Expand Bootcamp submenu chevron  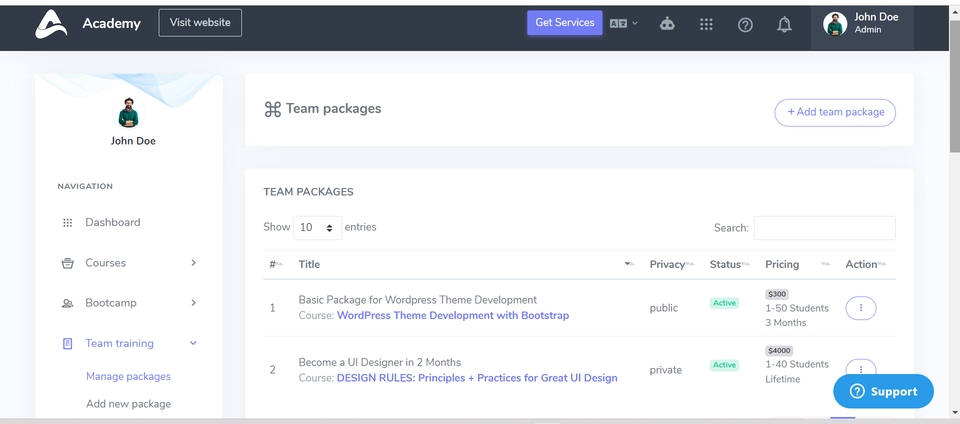click(x=193, y=303)
